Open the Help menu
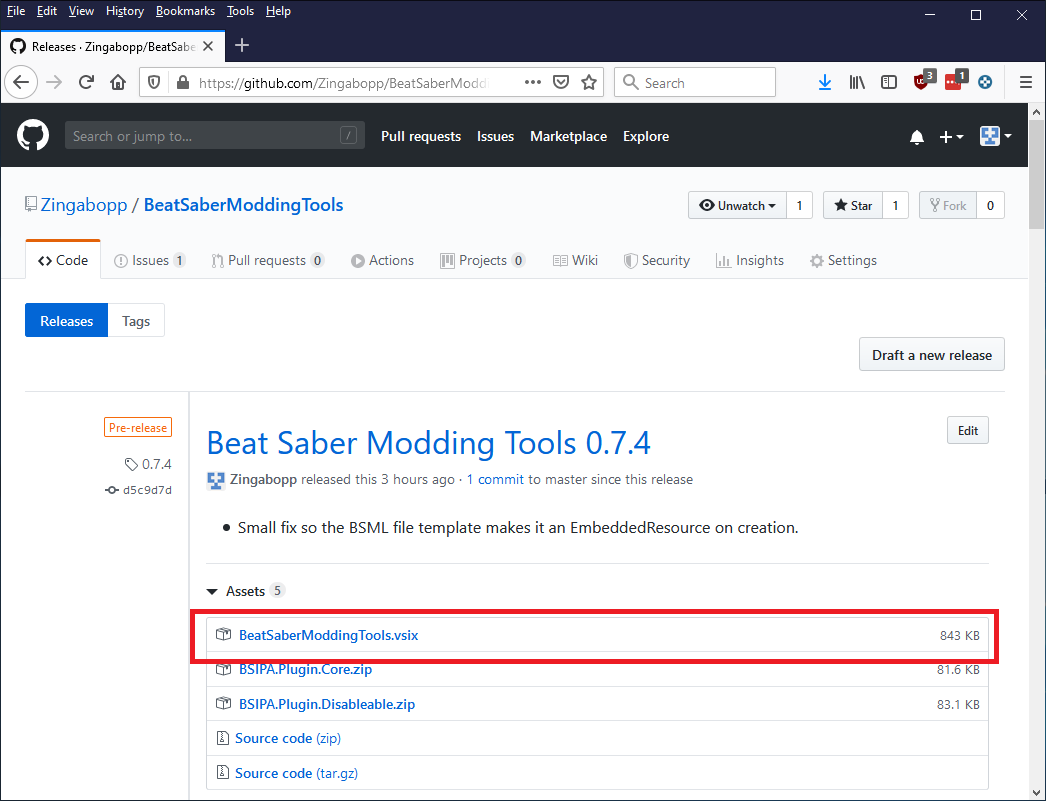 (278, 11)
